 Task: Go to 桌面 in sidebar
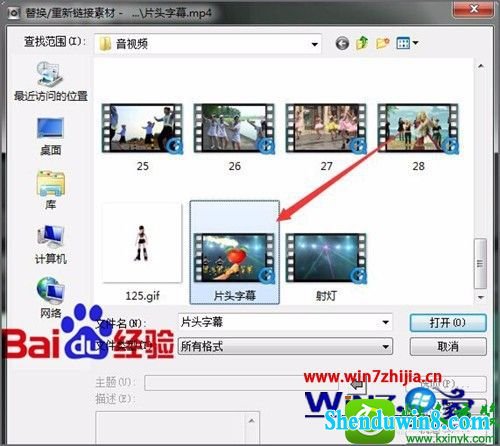pos(50,136)
